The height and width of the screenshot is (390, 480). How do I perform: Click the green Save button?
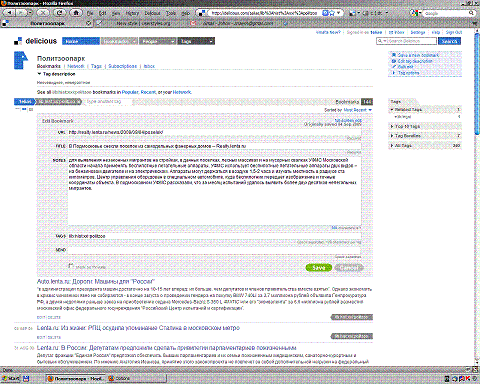coord(319,268)
